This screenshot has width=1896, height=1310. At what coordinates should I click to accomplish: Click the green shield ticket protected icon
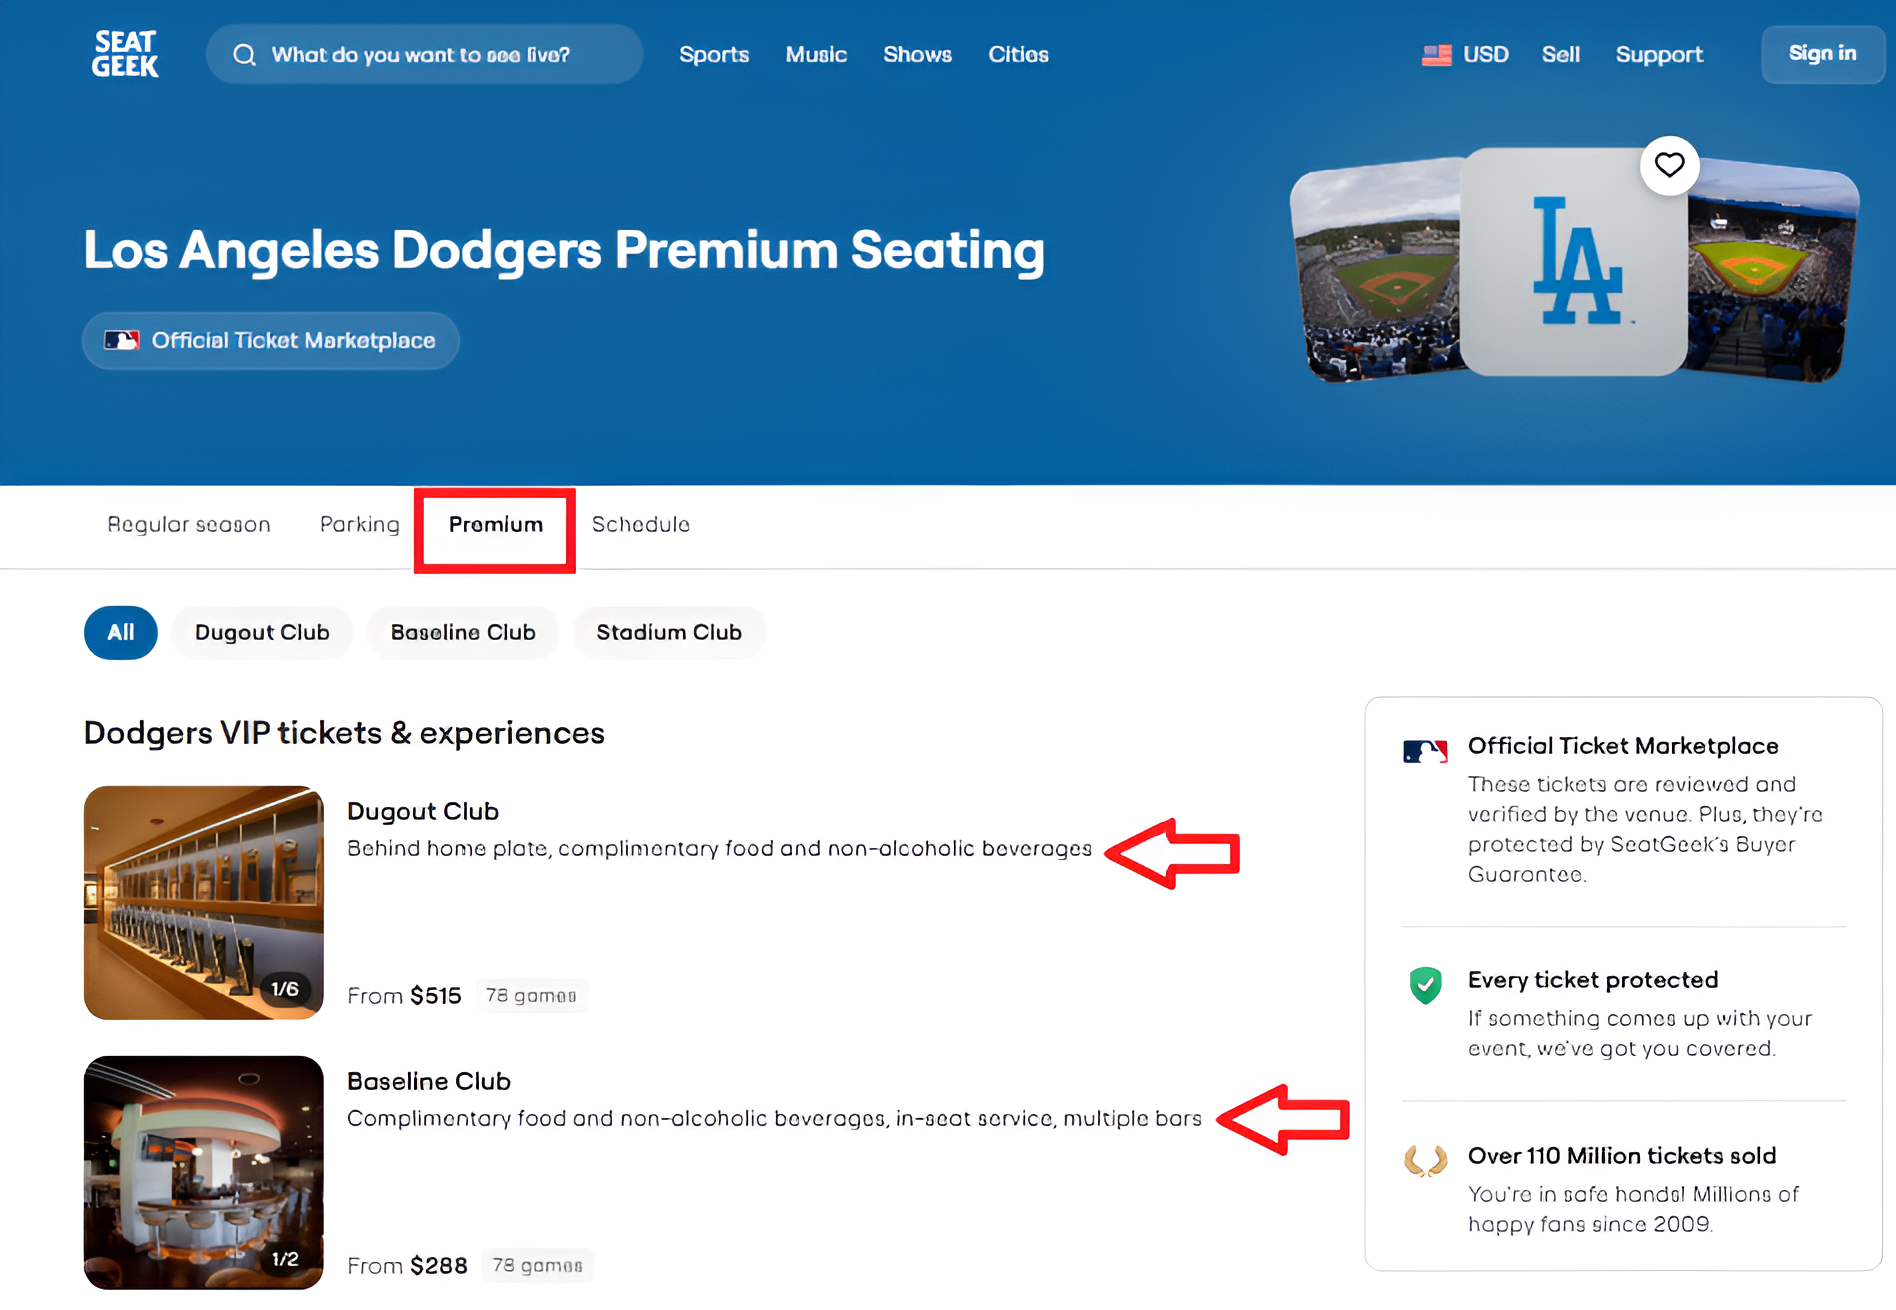pyautogui.click(x=1425, y=985)
